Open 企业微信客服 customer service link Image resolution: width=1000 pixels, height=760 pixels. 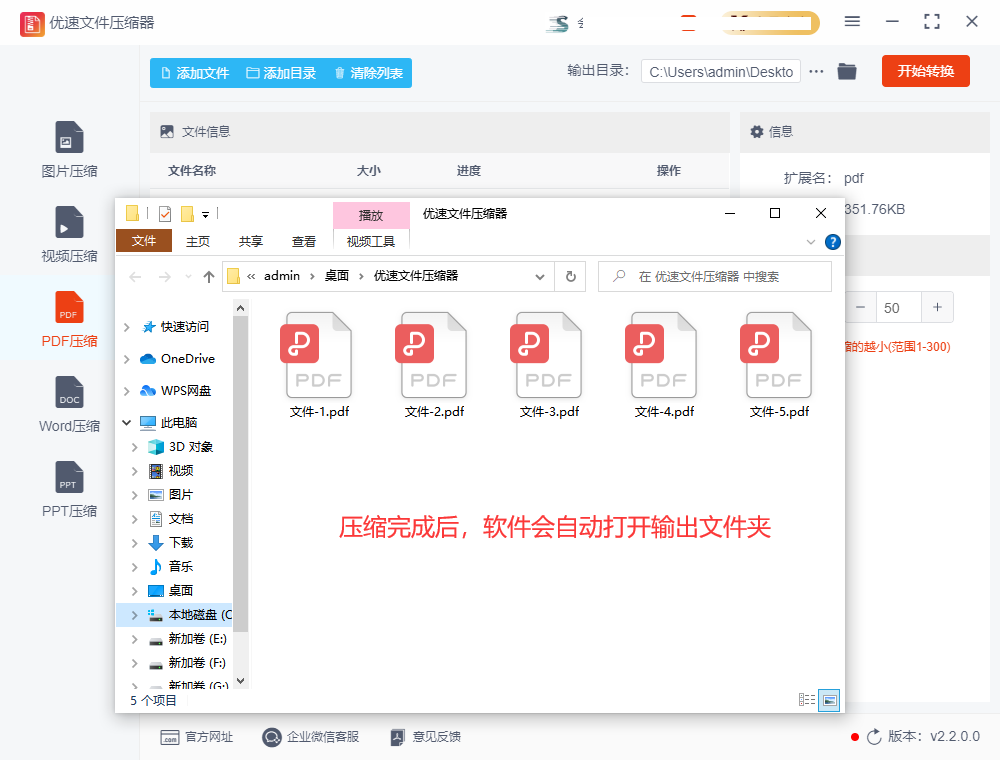[x=311, y=737]
